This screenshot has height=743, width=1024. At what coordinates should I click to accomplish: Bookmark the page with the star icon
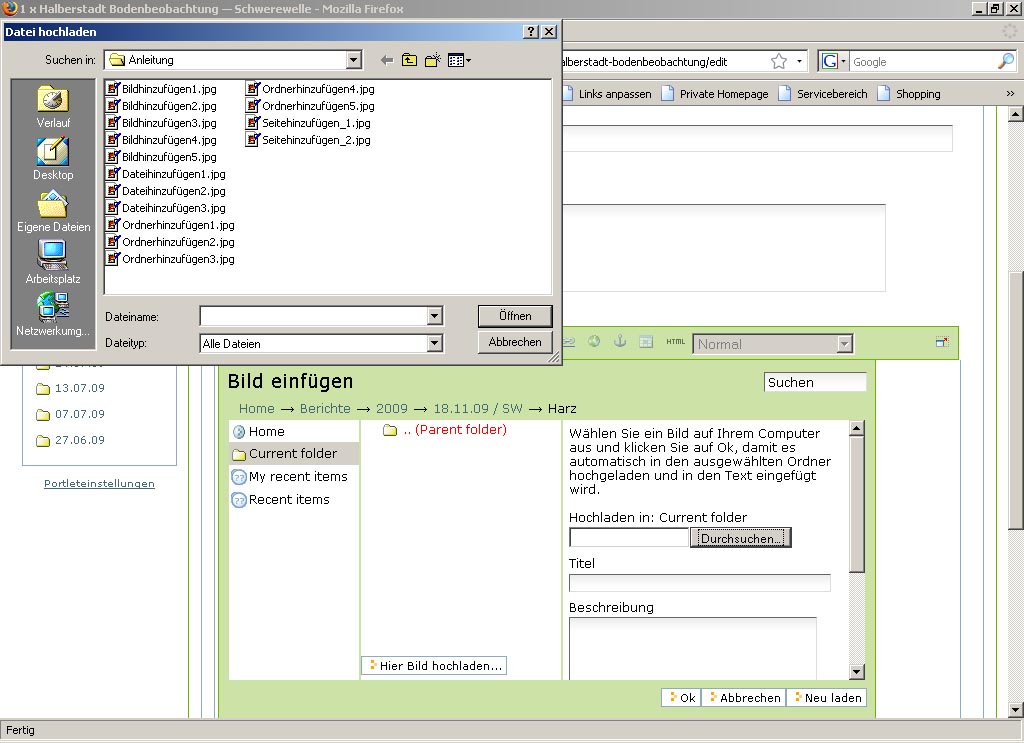779,62
